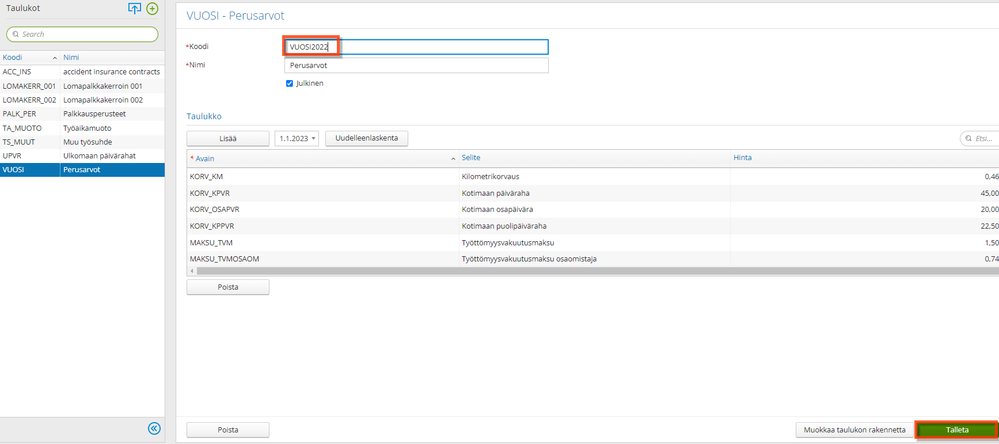Click the Kotimaan päiväraha cell
Viewport: 999px width, 444px height.
coord(594,193)
